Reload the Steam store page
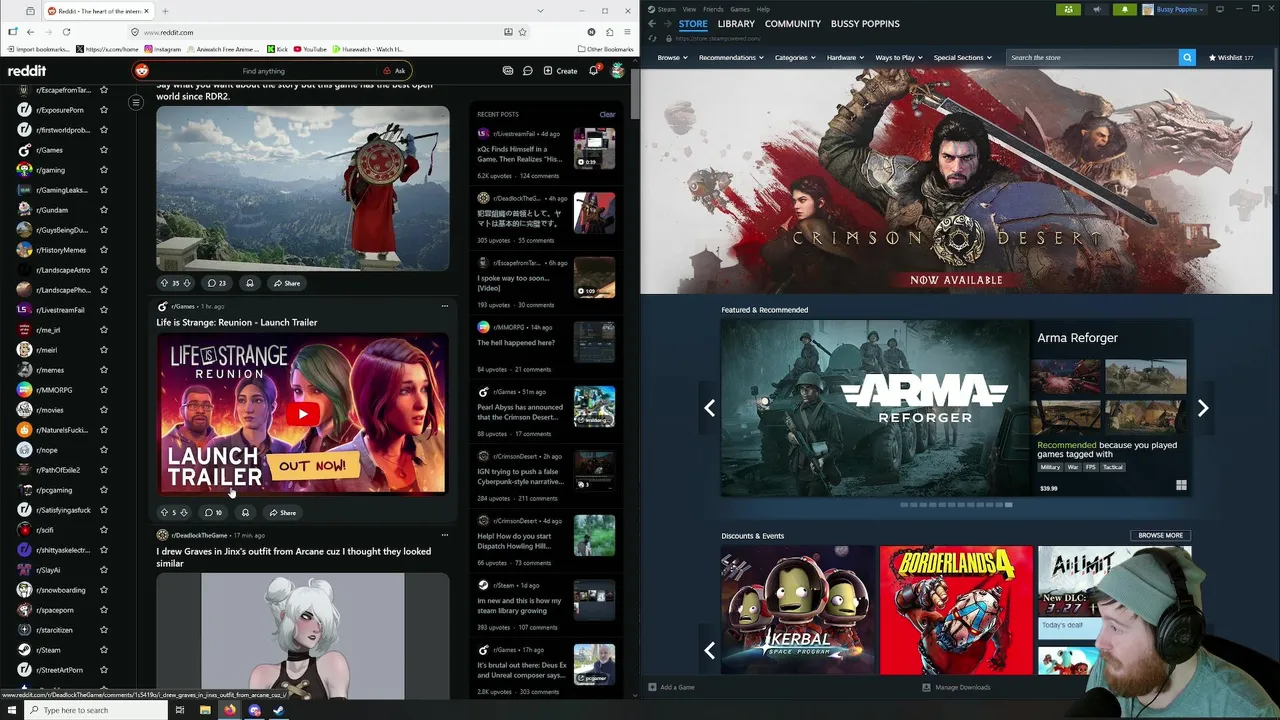The height and width of the screenshot is (720, 1280). click(651, 38)
